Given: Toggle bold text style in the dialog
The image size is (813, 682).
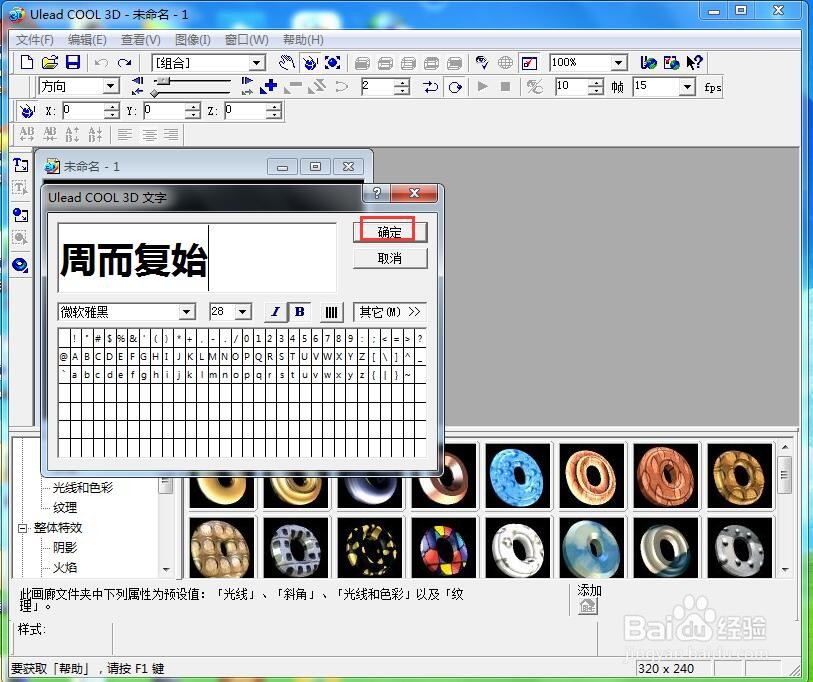Looking at the screenshot, I should click(x=300, y=312).
